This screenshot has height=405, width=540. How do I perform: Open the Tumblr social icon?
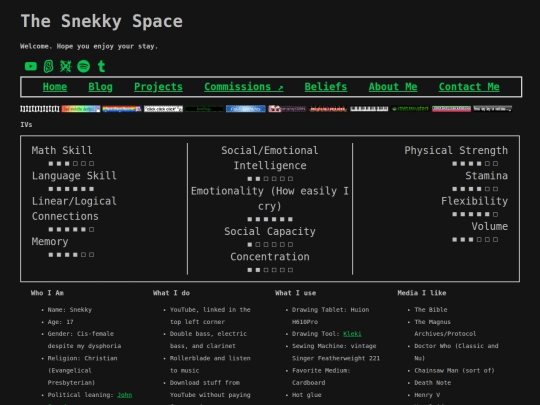(x=101, y=66)
